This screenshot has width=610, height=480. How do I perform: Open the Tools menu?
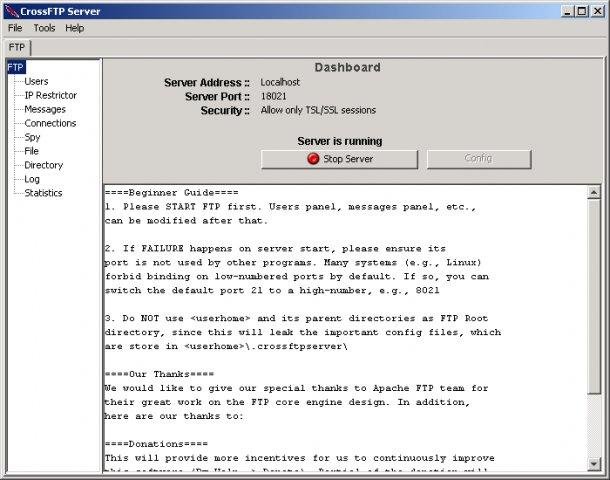point(44,28)
